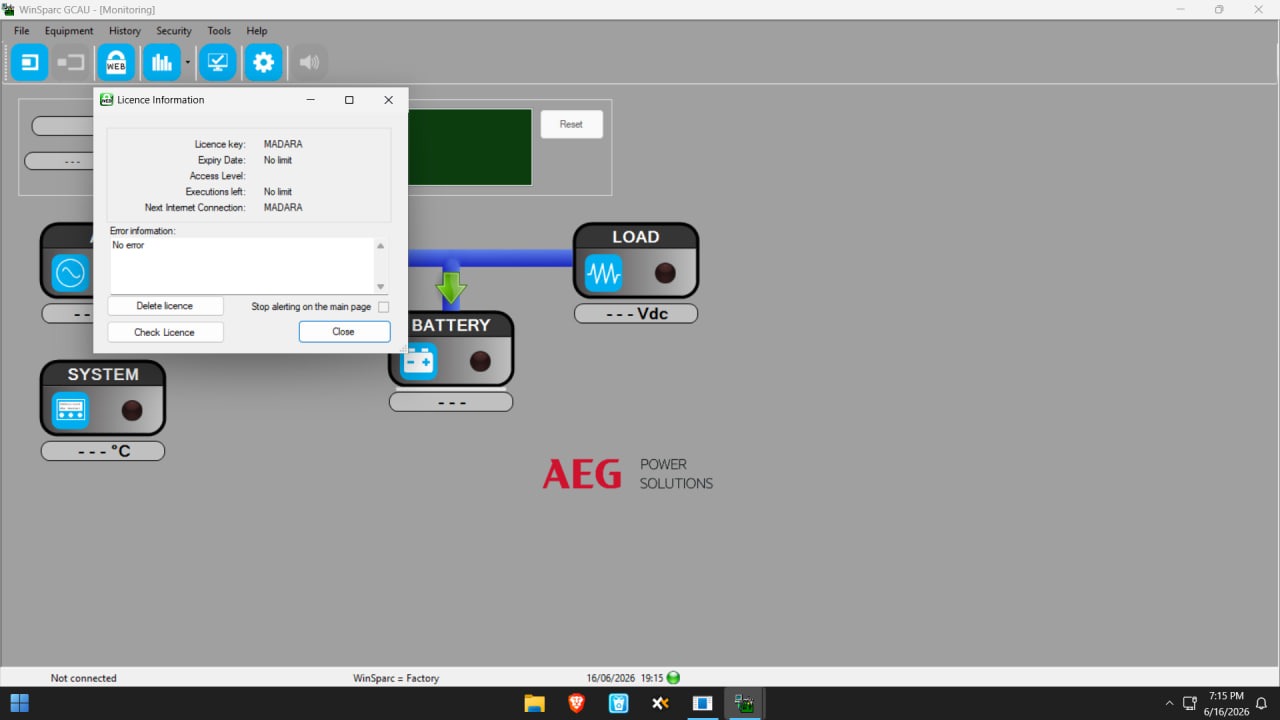Open the Help menu
The width and height of the screenshot is (1280, 720).
click(x=257, y=31)
